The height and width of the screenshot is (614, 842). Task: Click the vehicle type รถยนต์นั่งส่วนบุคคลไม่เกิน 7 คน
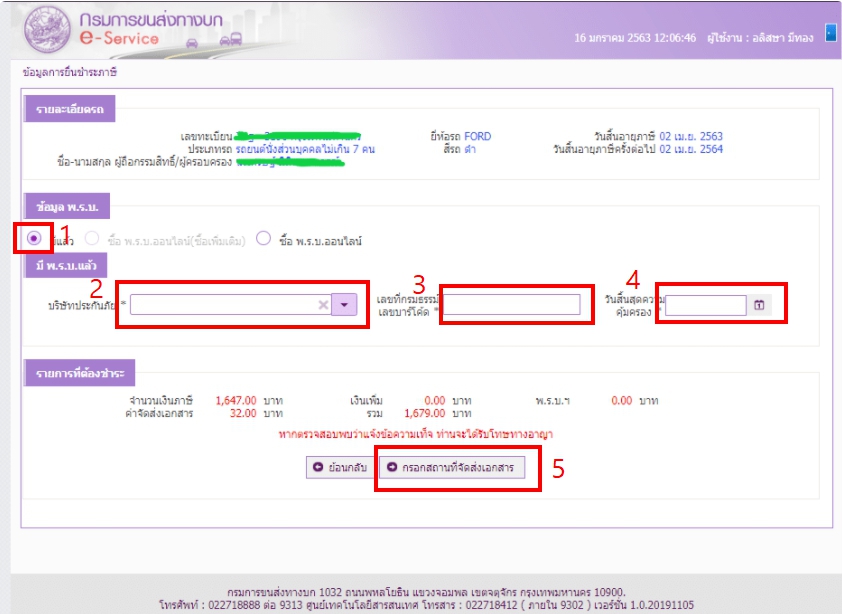click(x=305, y=149)
